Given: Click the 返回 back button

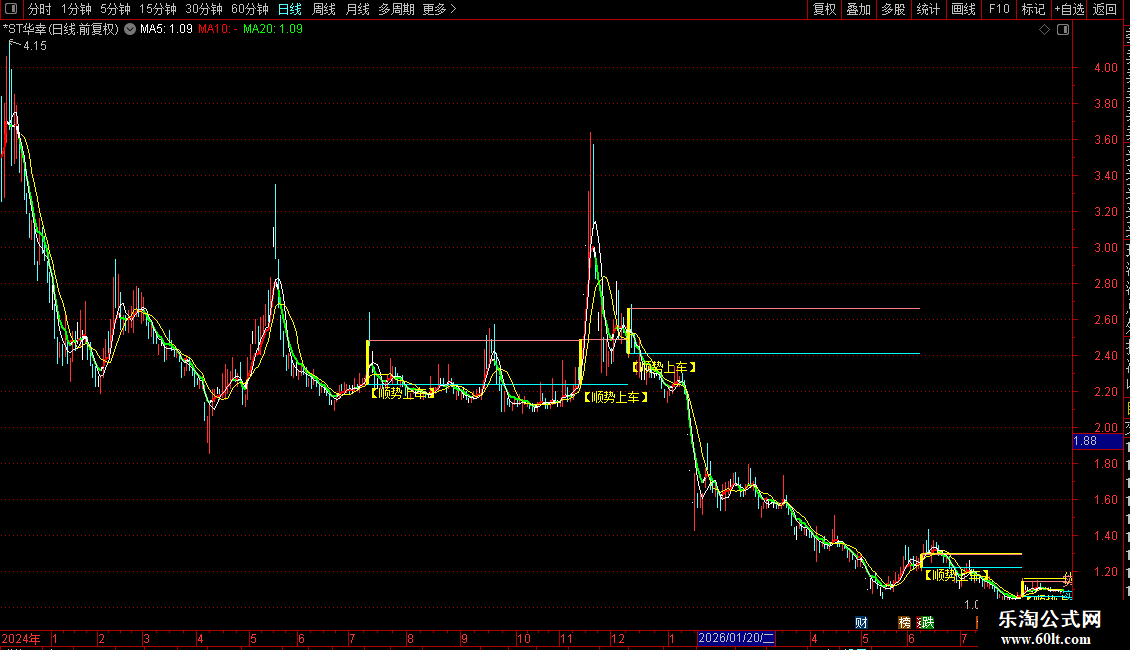Looking at the screenshot, I should (1105, 9).
